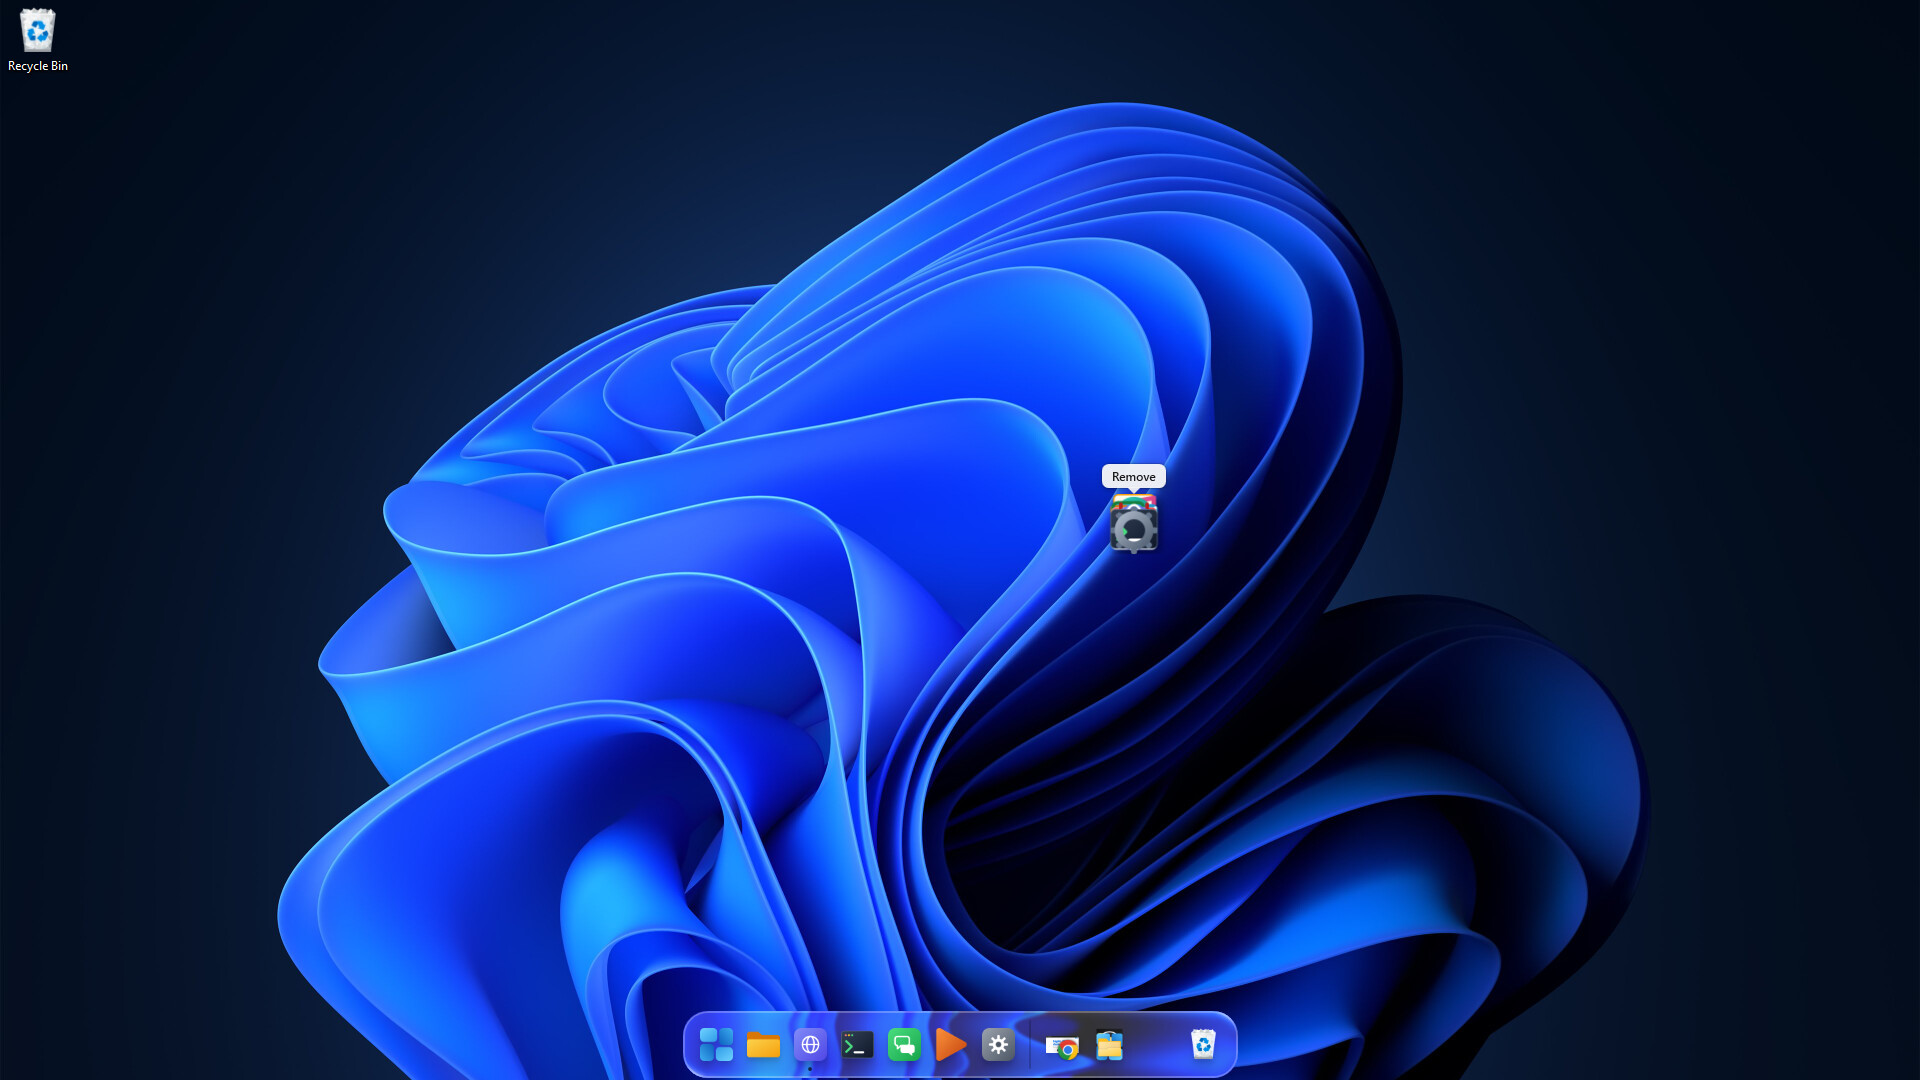Open the blue folder window icon beside Chrome
1920x1080 pixels.
pyautogui.click(x=1109, y=1045)
